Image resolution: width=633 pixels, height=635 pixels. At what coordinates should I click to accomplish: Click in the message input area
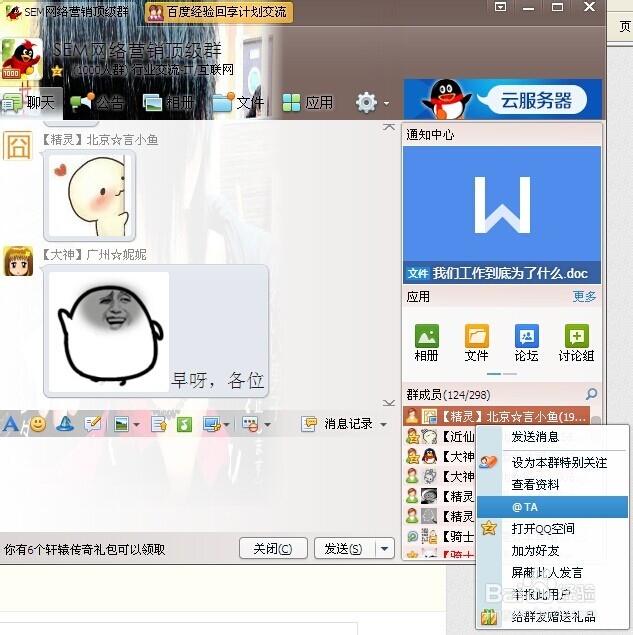click(x=198, y=484)
